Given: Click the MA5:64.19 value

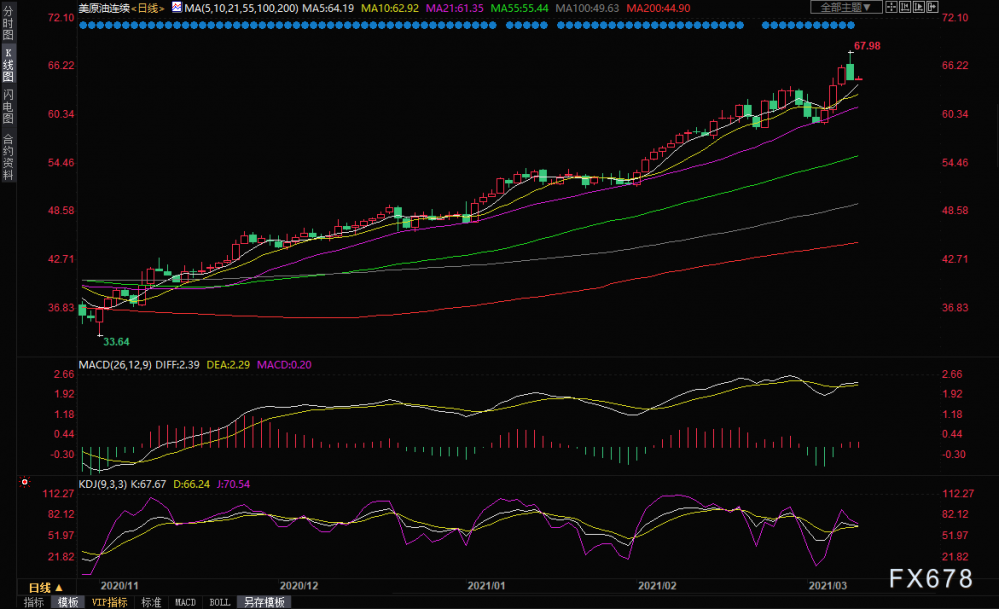Looking at the screenshot, I should click(328, 8).
